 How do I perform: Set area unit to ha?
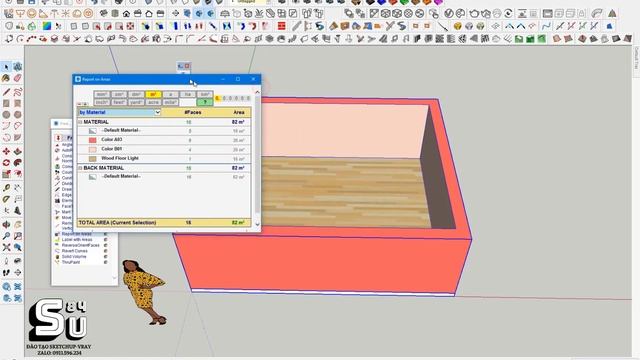187,95
